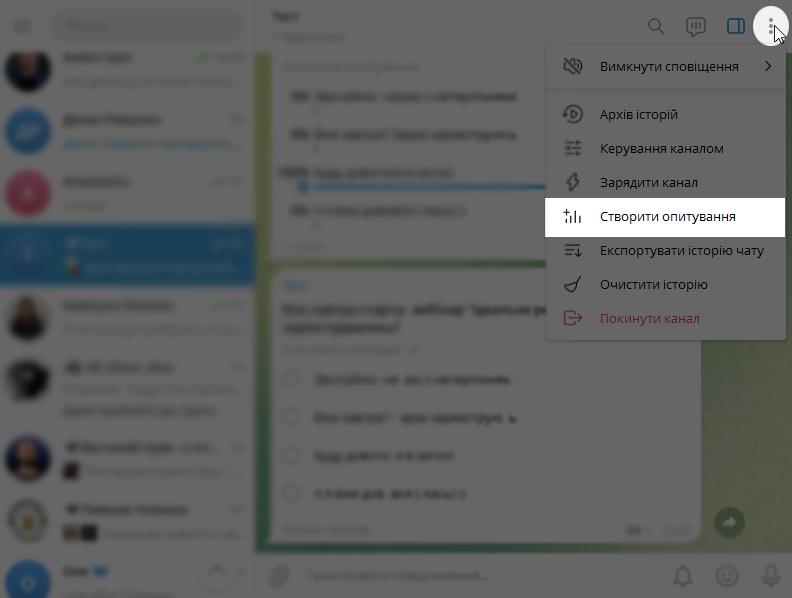792x598 pixels.
Task: Click the forward arrow share button
Action: tap(729, 522)
